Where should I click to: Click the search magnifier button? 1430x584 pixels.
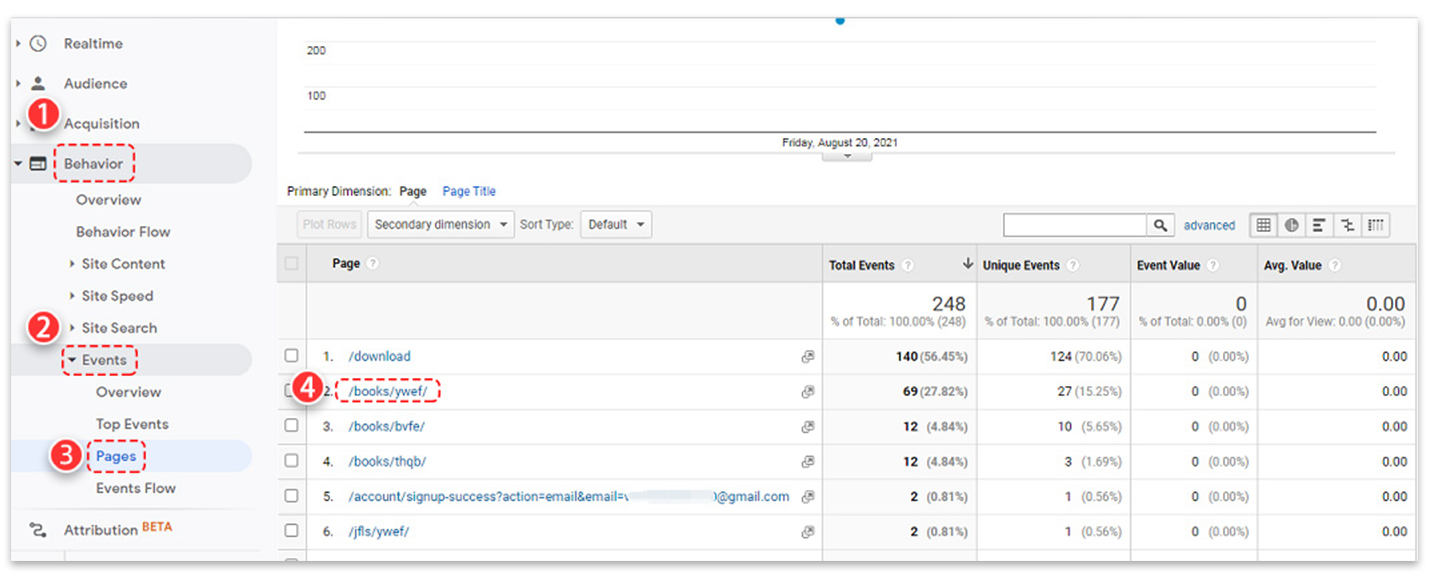(1160, 225)
